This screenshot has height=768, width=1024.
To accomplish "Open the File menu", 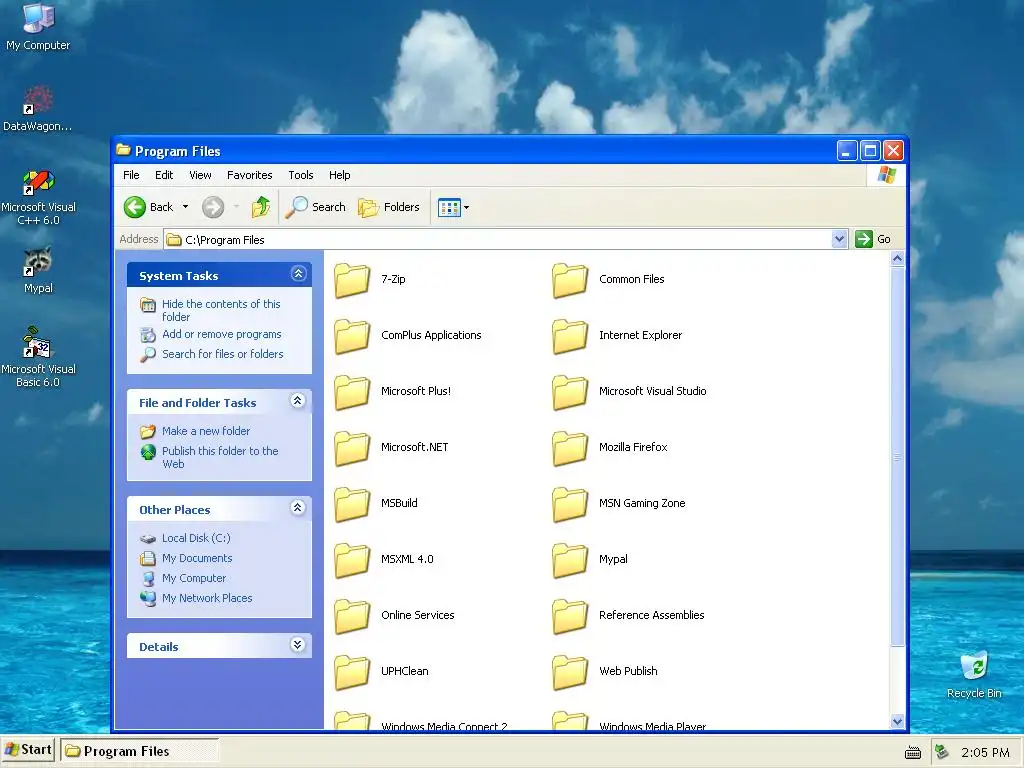I will click(131, 175).
